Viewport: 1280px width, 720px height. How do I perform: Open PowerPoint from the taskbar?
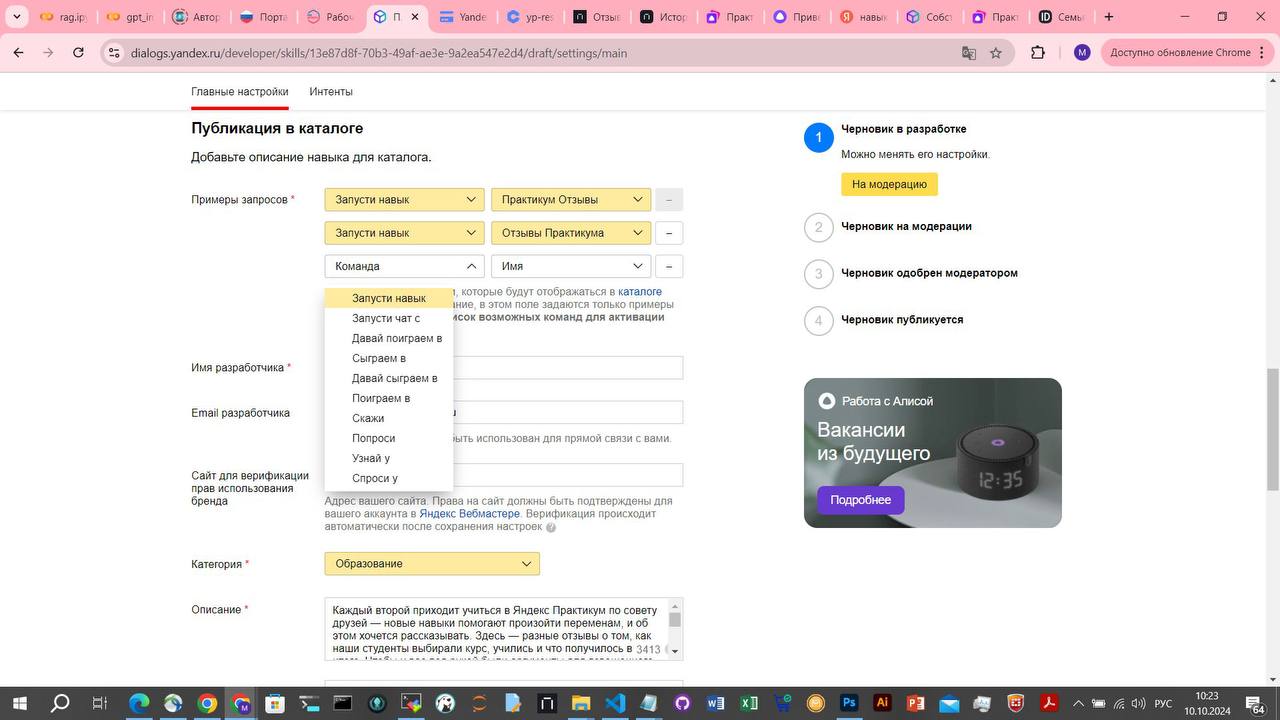pos(915,703)
